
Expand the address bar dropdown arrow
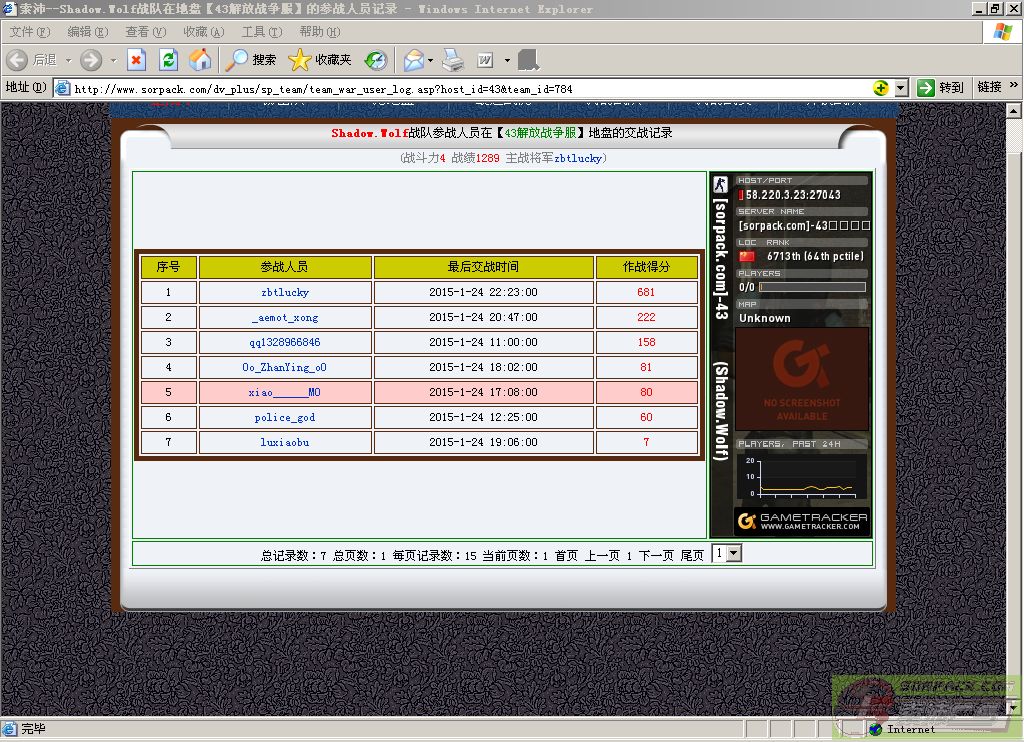[x=900, y=88]
